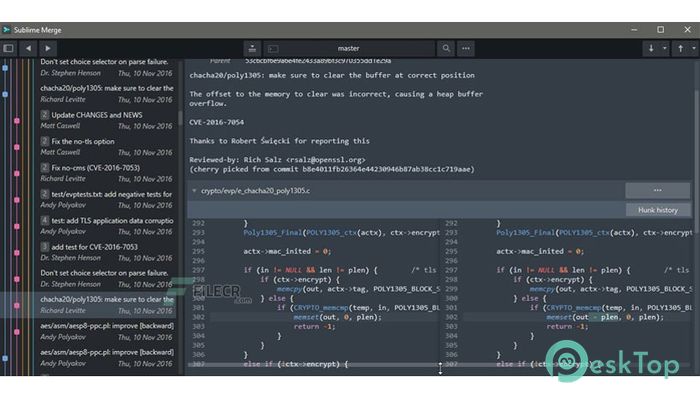Select commit test/evptests.txt add negative tests
Image resolution: width=700 pixels, height=400 pixels.
(107, 200)
